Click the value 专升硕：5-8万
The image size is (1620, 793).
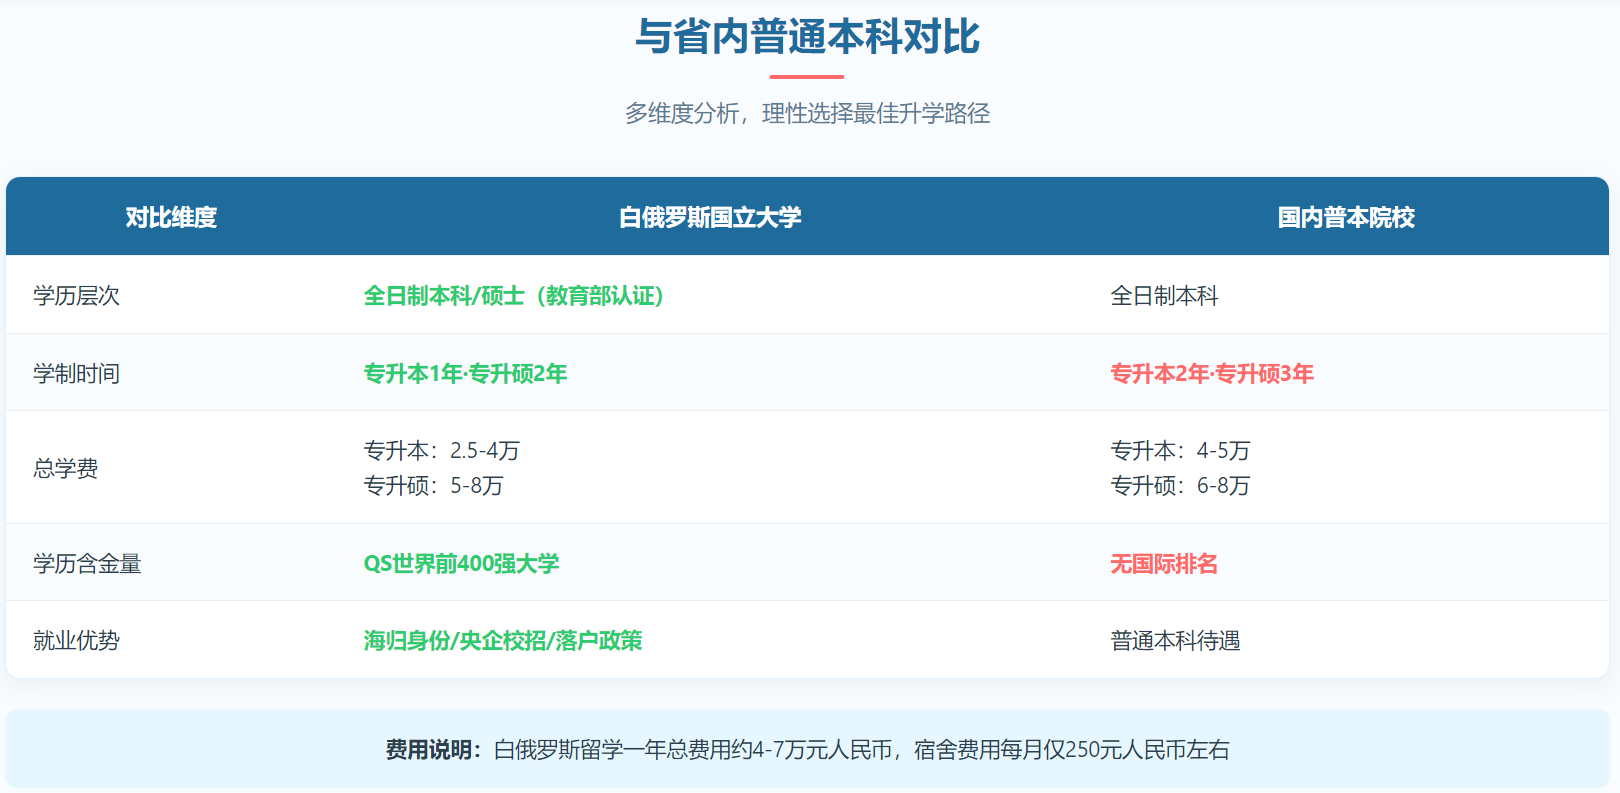point(433,486)
